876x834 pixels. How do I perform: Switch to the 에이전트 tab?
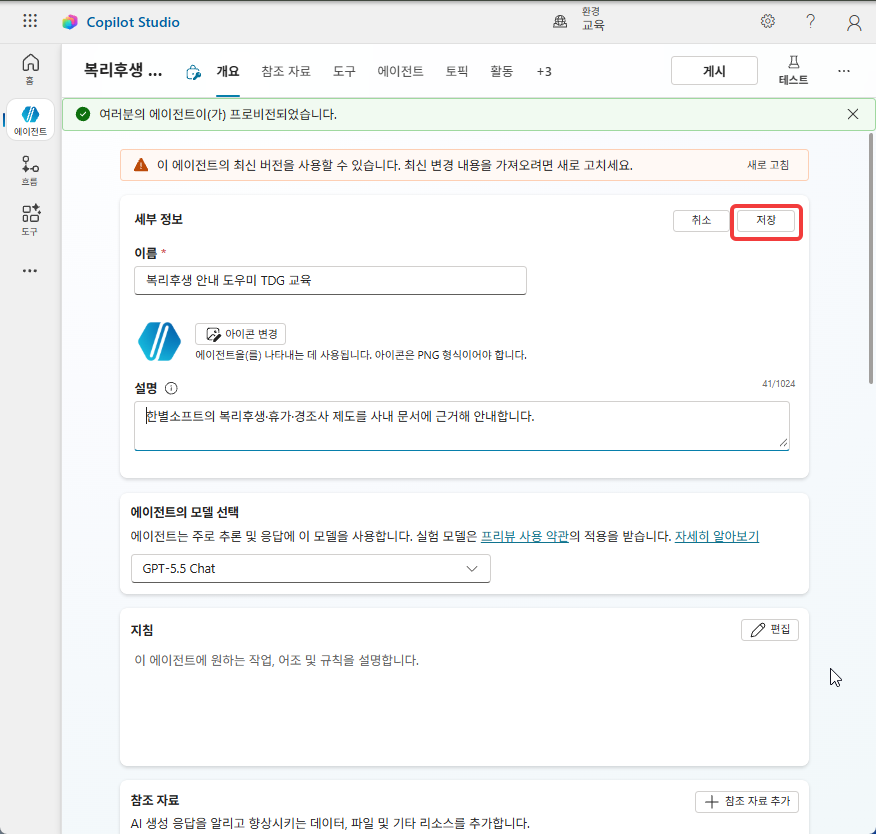coord(400,72)
